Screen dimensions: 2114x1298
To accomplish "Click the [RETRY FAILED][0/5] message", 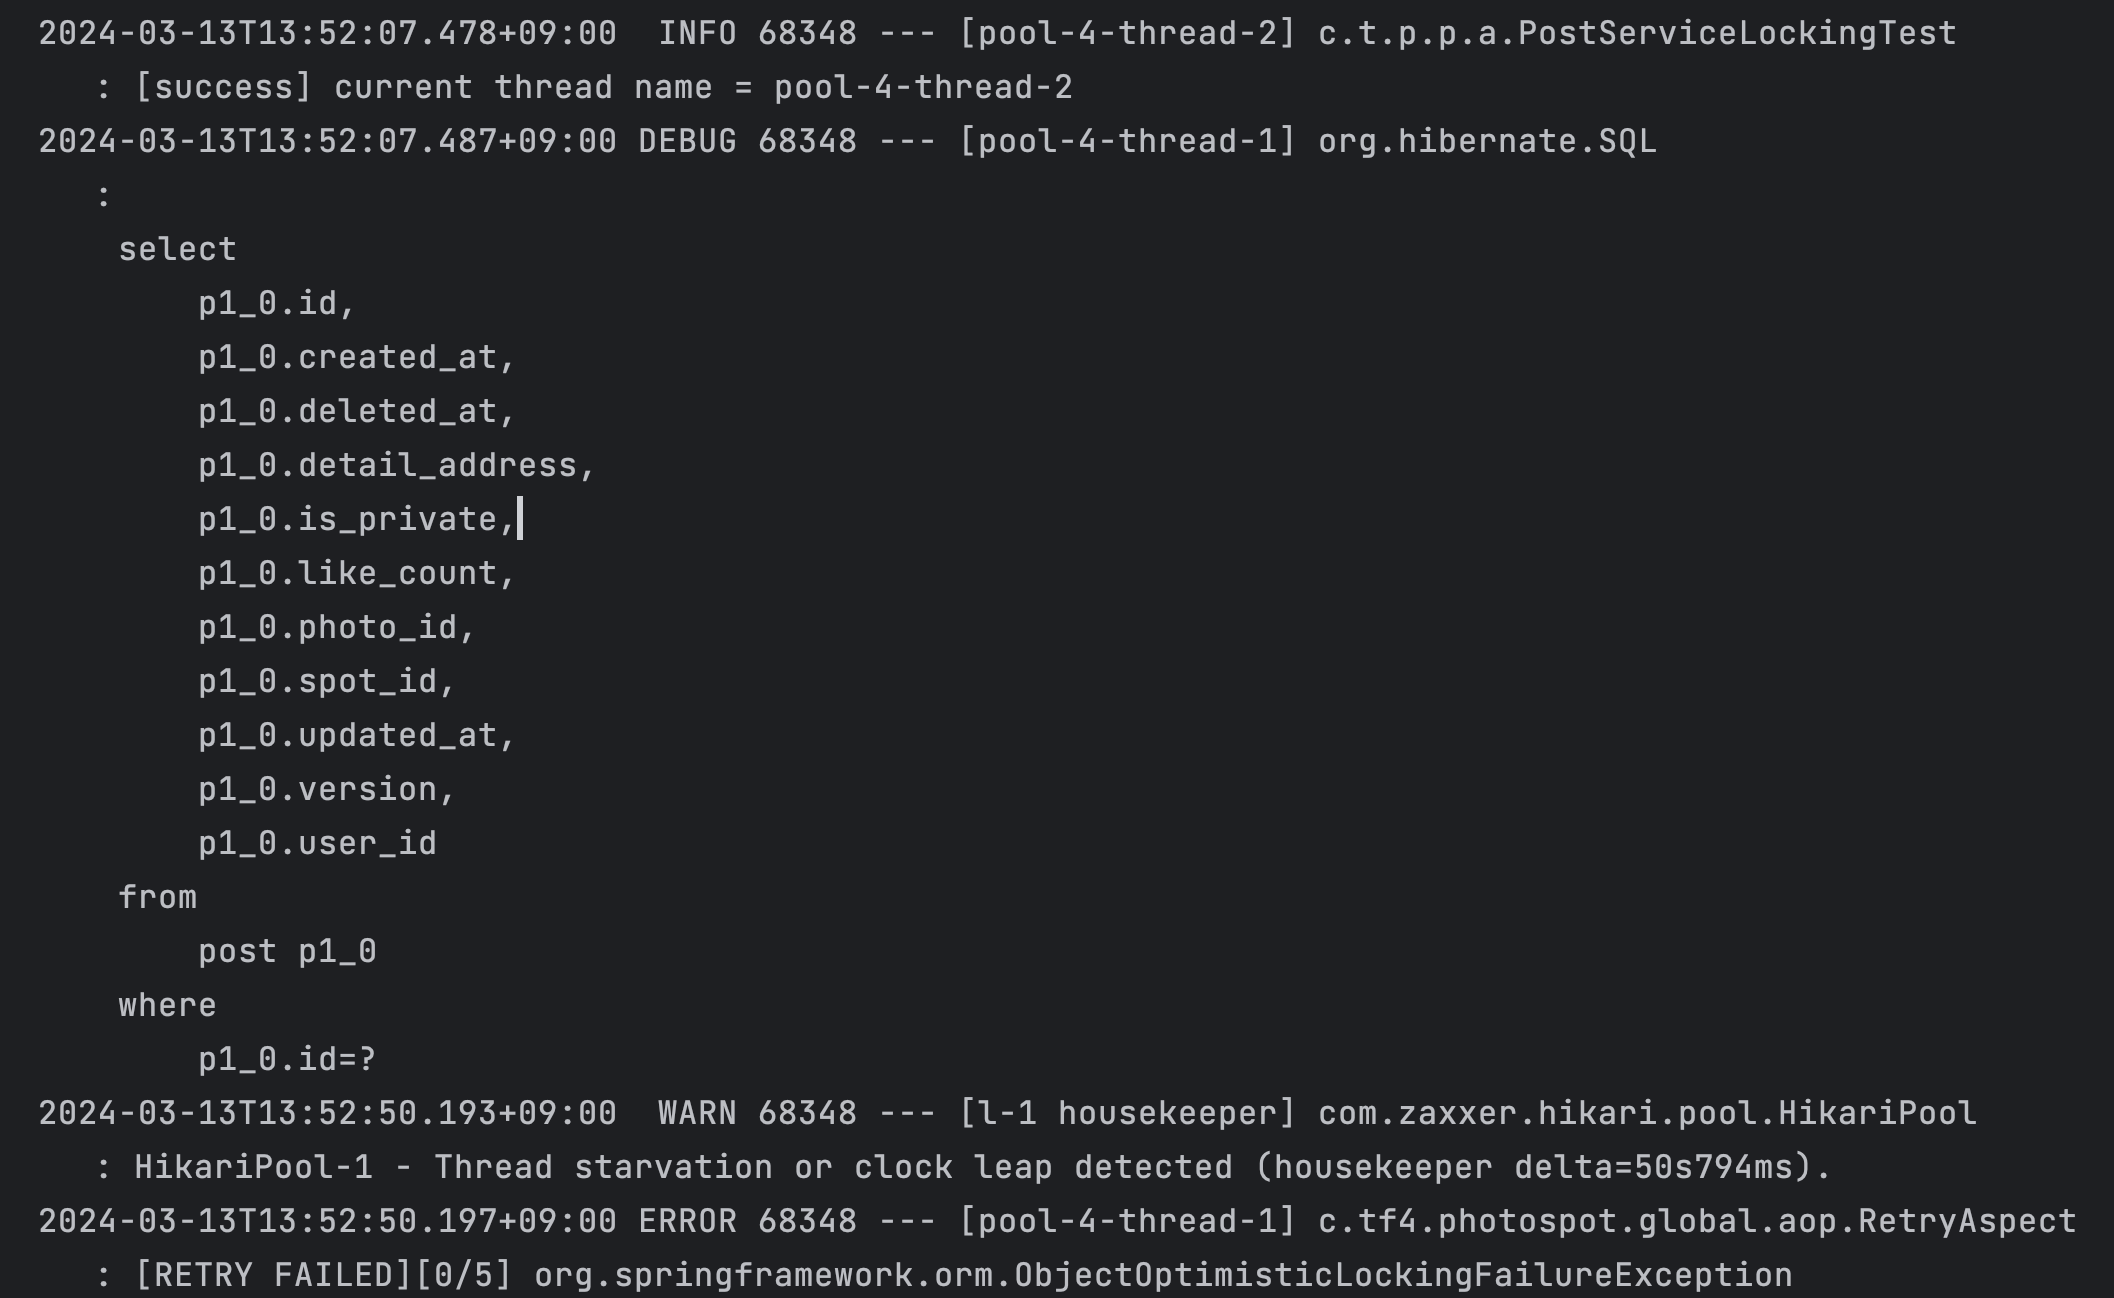I will [x=323, y=1275].
